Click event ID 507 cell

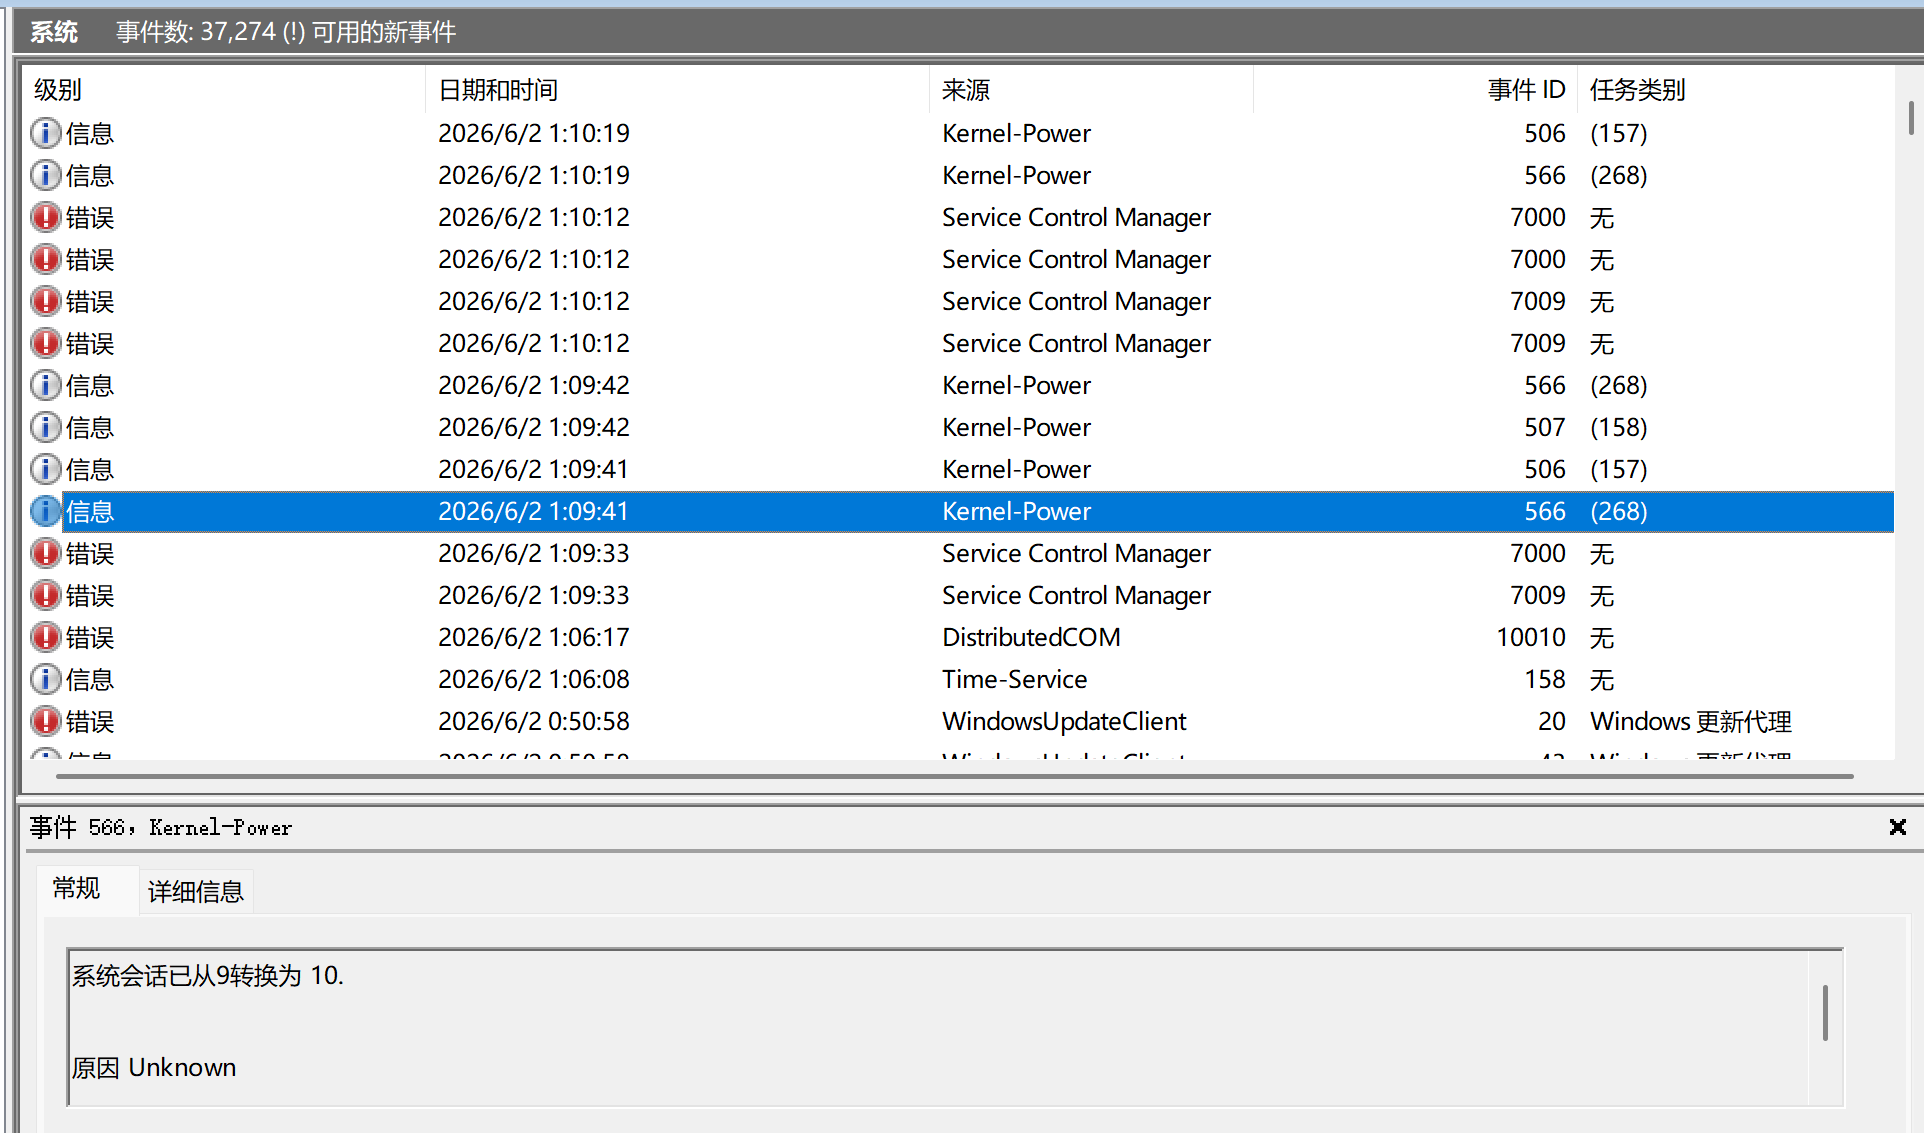[1544, 427]
